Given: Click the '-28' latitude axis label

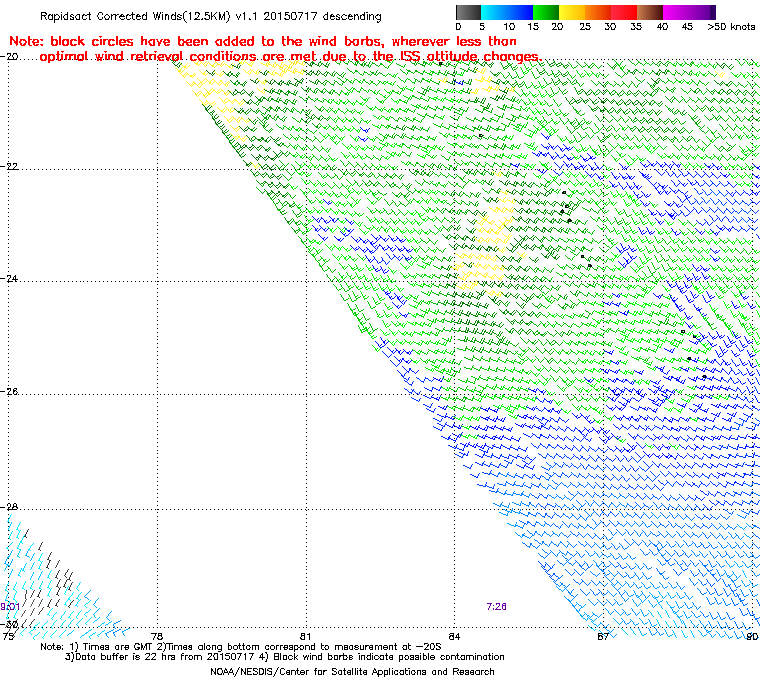Looking at the screenshot, I should point(9,507).
